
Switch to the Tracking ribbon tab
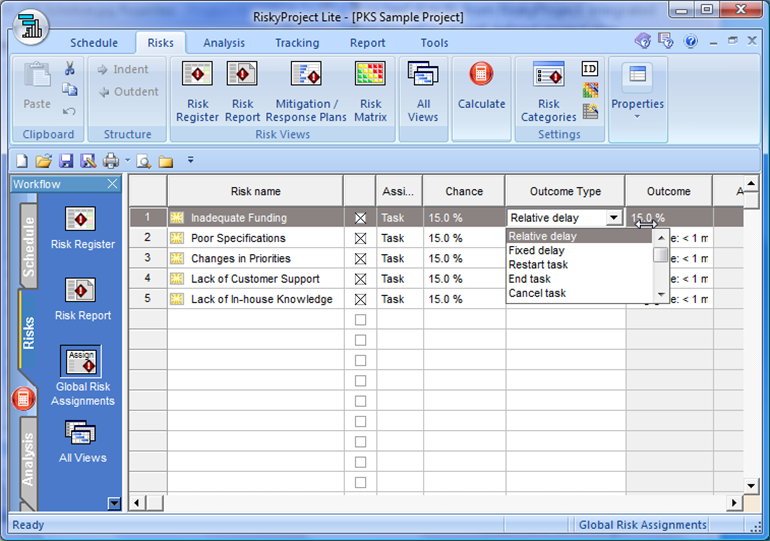[297, 43]
